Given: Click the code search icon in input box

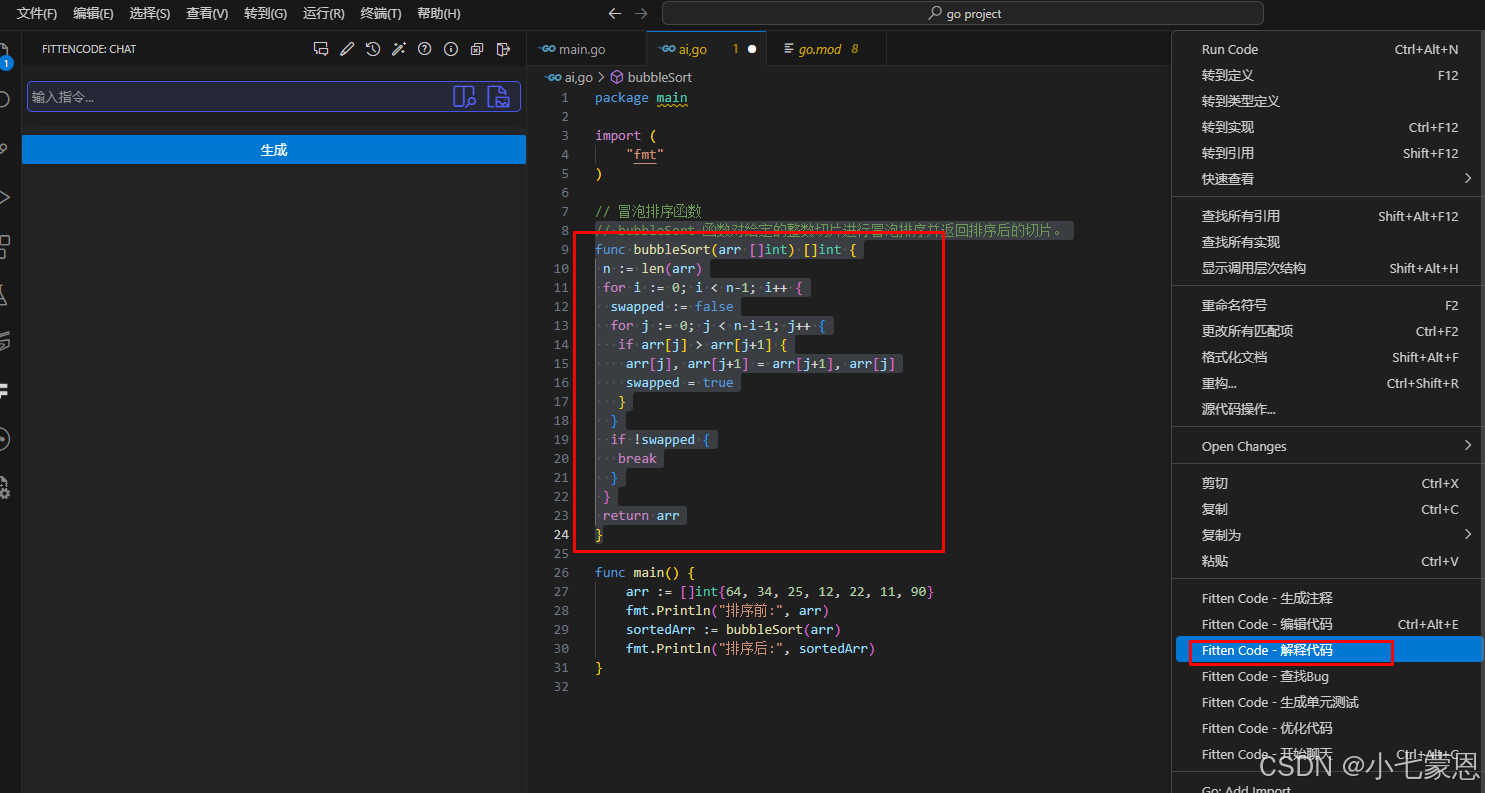Looking at the screenshot, I should tap(464, 97).
